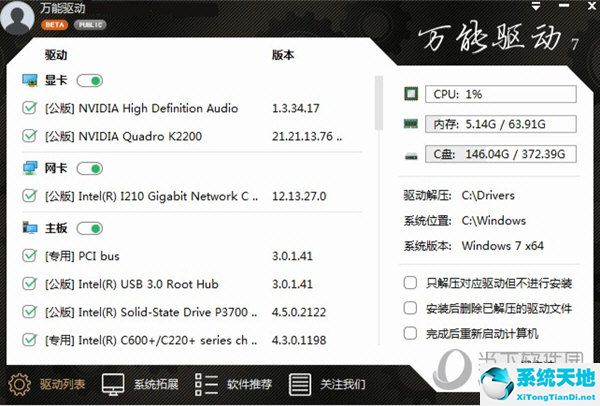Click the 网卡 group label
The width and height of the screenshot is (600, 406).
[56, 168]
